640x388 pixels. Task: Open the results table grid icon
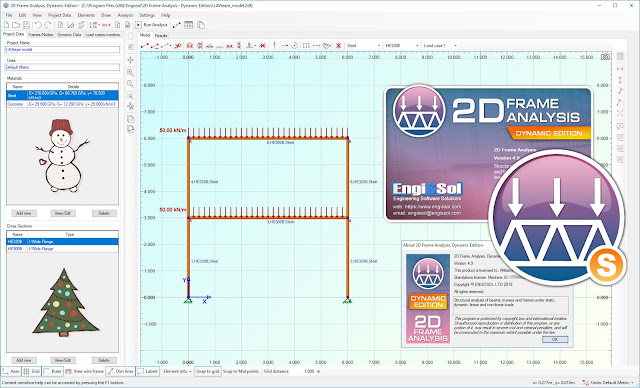(189, 25)
